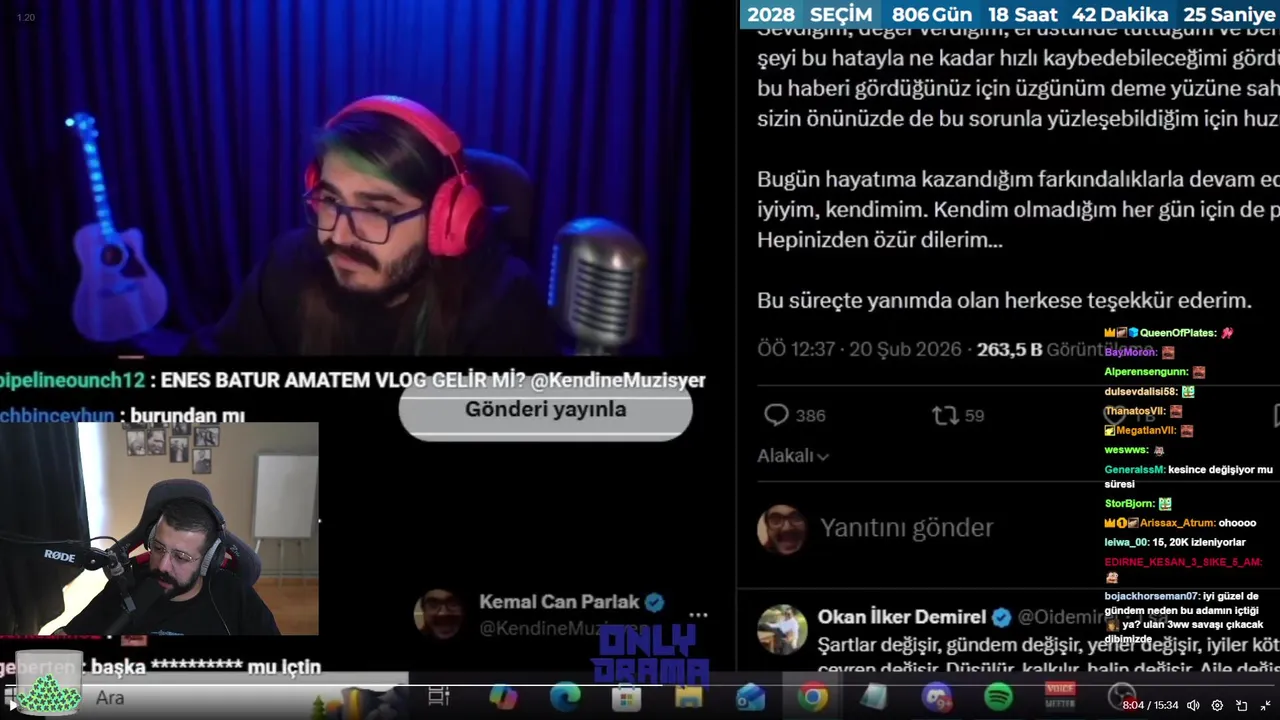
Task: Click Kemal Can Parlak's verified badge
Action: 655,602
